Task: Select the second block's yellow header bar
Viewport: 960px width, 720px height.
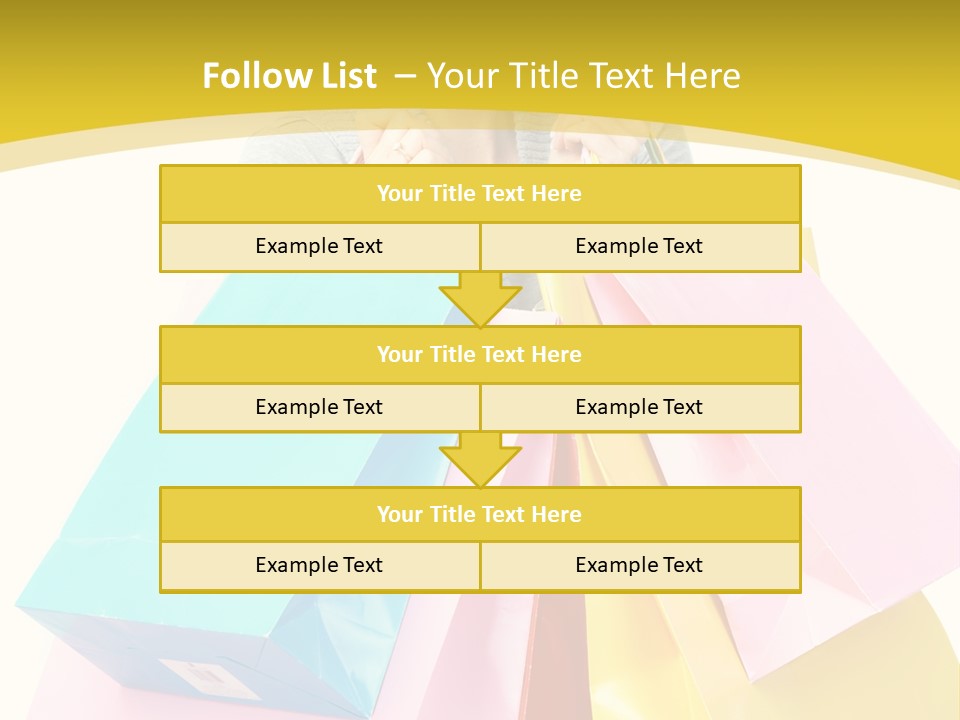Action: point(480,354)
